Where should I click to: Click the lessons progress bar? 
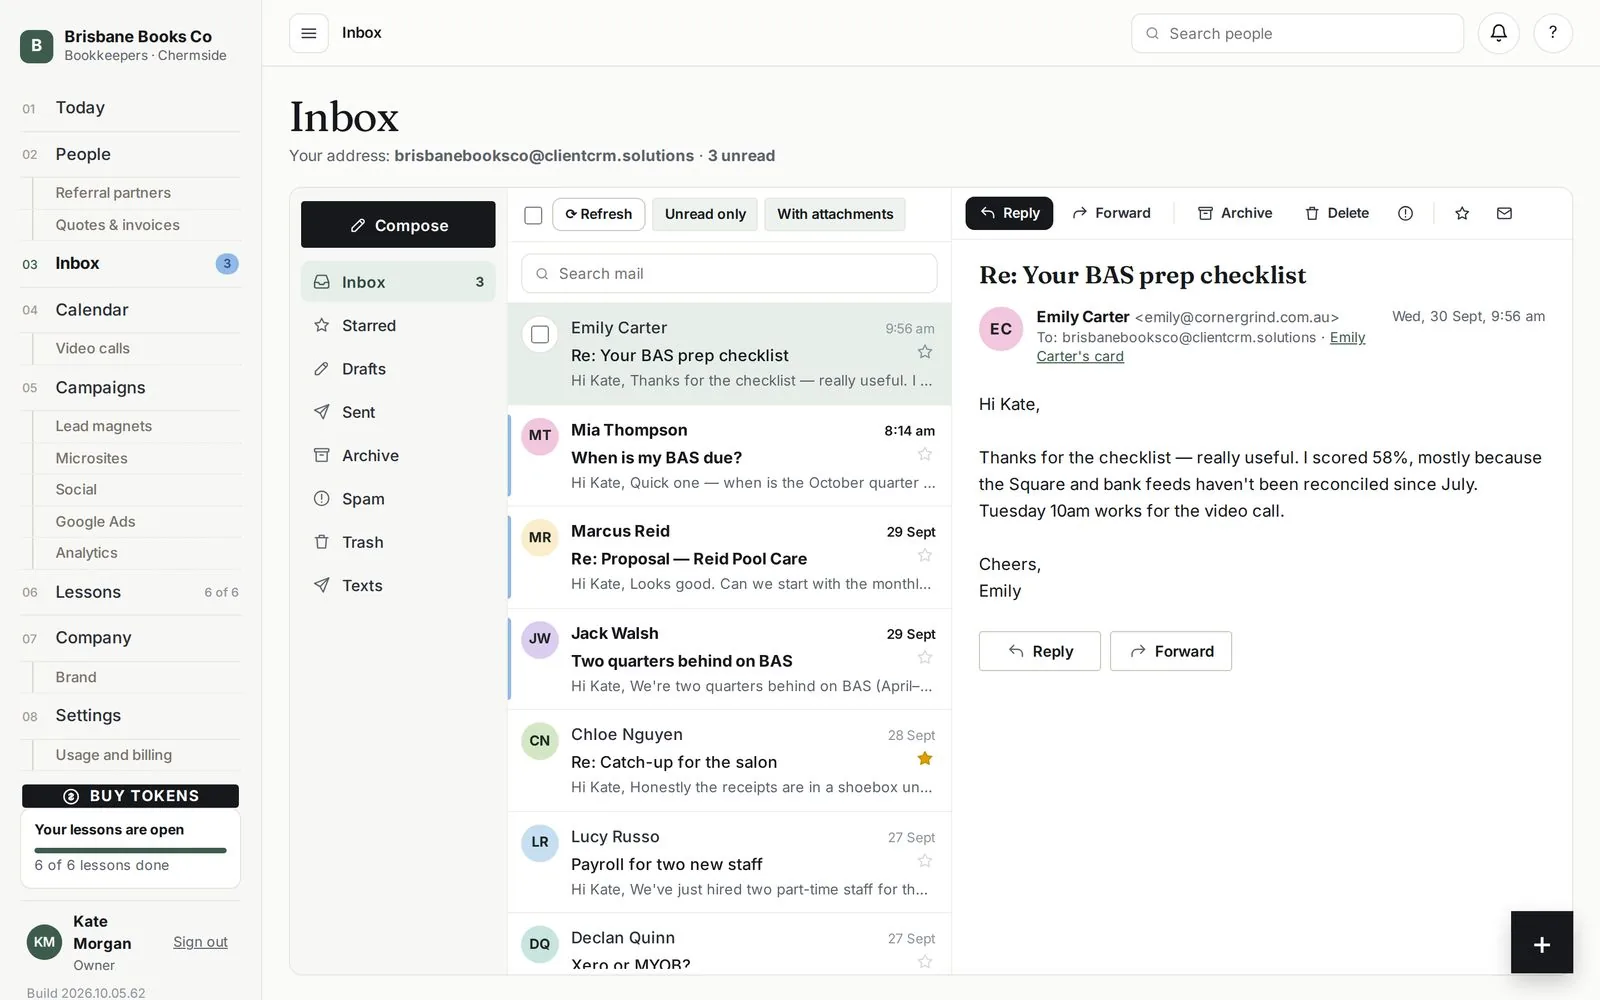(x=130, y=850)
